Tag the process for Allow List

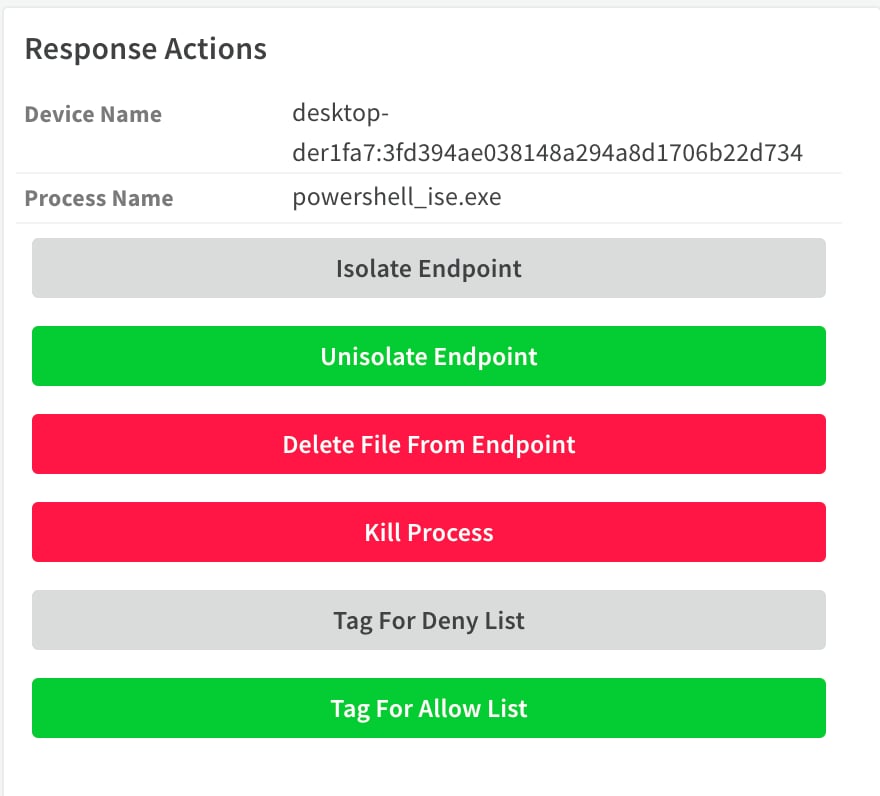(x=429, y=708)
